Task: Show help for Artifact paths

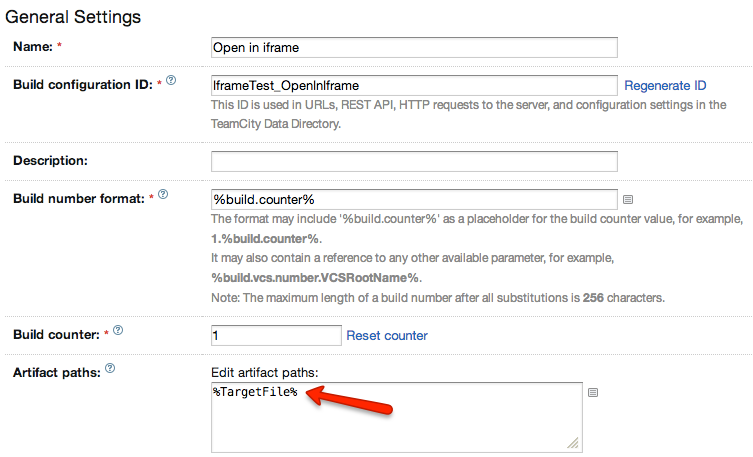Action: pyautogui.click(x=110, y=368)
